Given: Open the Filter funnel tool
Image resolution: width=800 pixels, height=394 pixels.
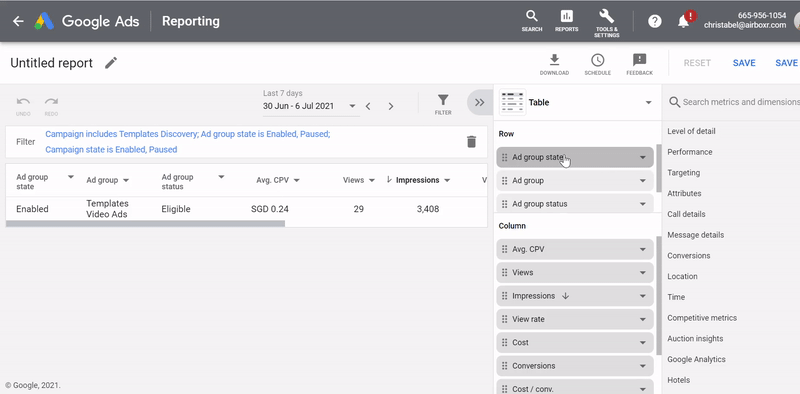Looking at the screenshot, I should tap(443, 104).
